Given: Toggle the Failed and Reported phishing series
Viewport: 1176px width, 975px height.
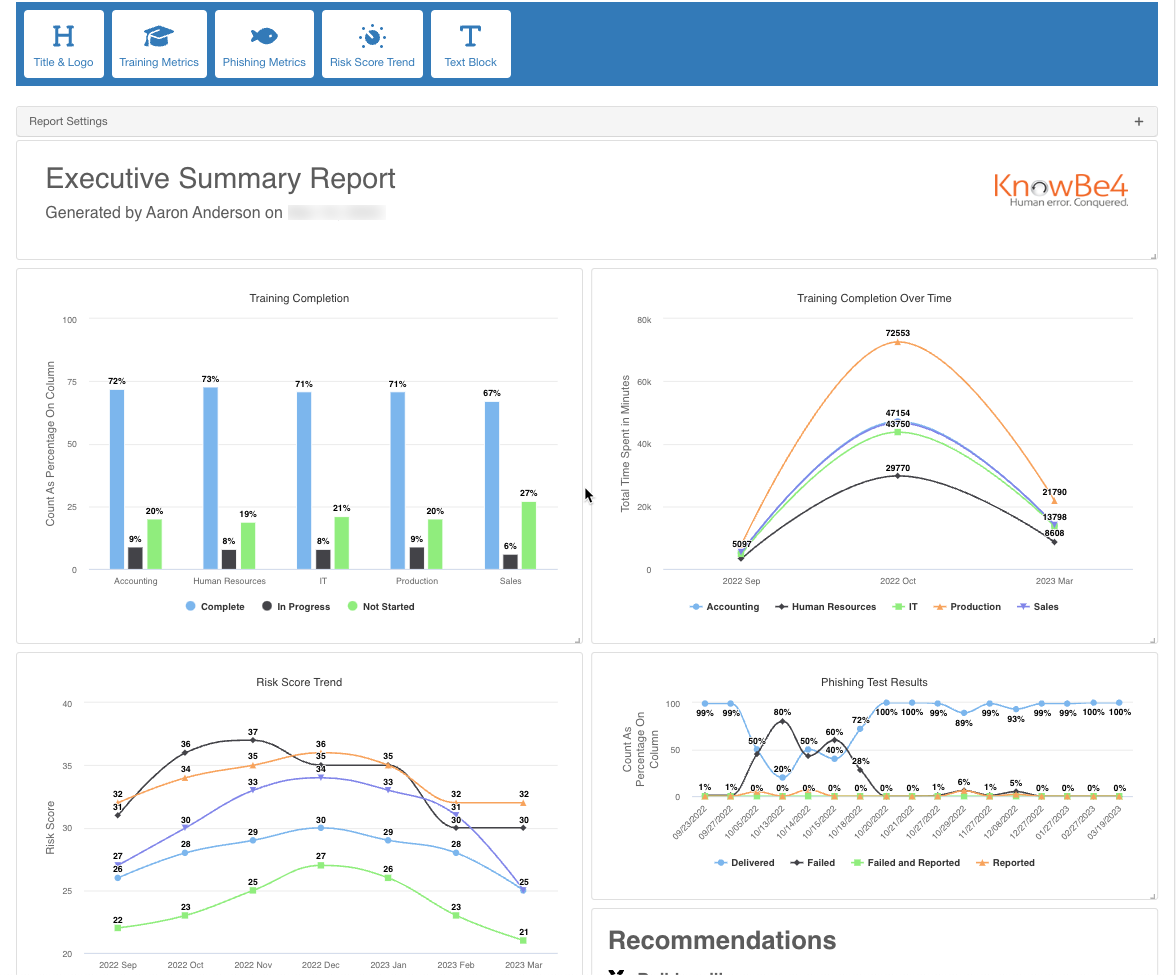Looking at the screenshot, I should coord(905,862).
